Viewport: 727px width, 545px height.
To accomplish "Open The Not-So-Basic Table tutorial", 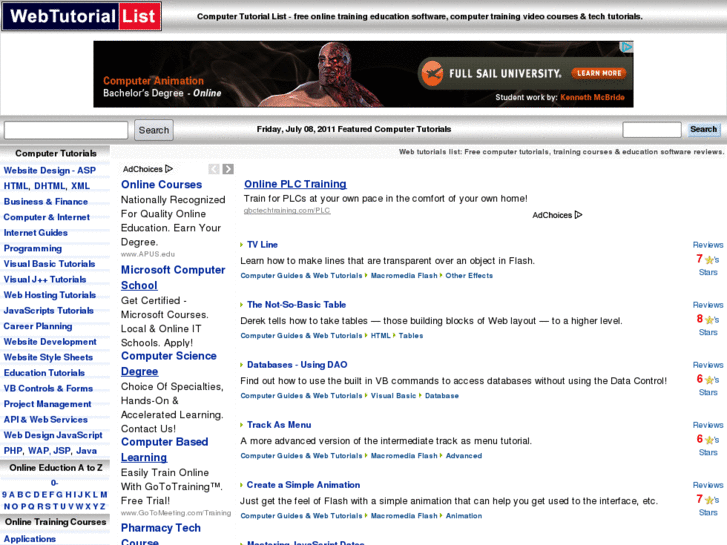I will coord(296,305).
